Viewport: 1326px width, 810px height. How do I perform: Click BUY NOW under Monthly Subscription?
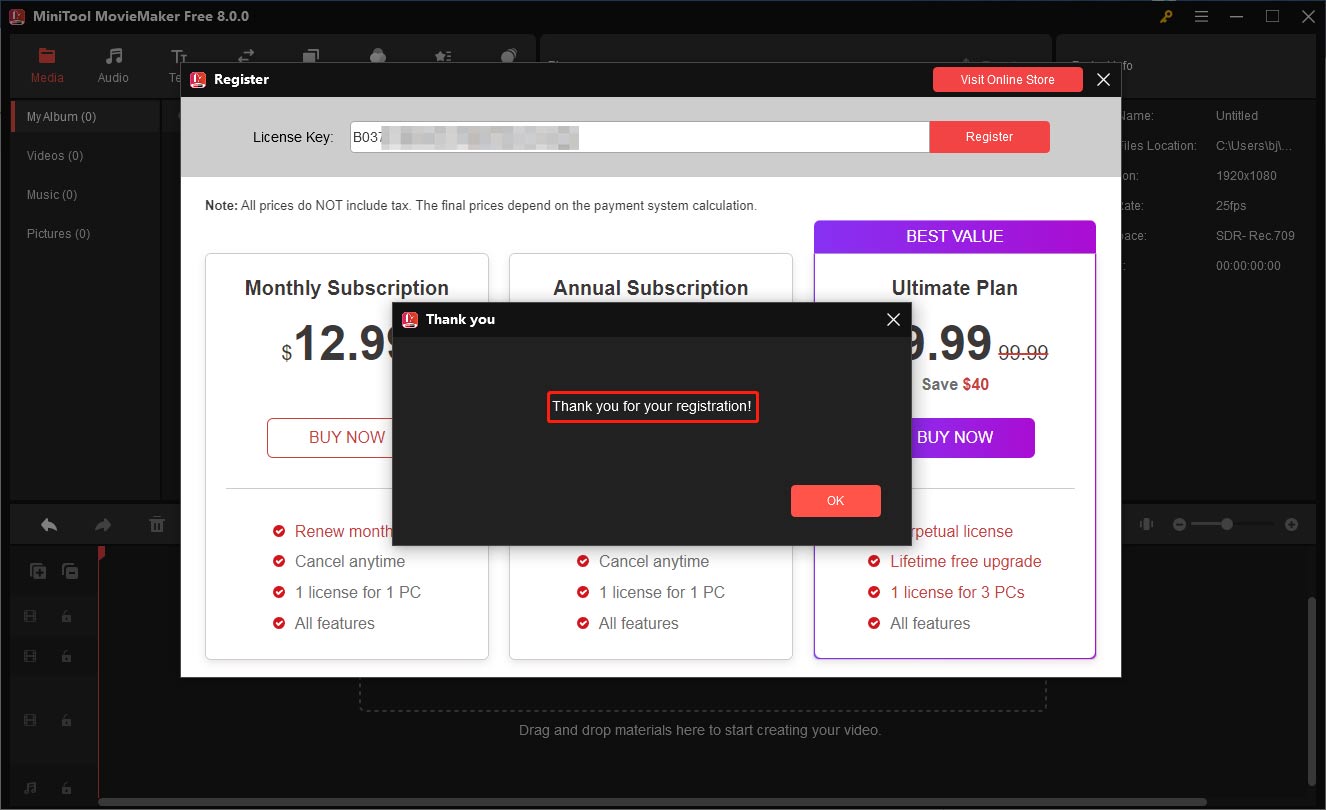point(330,438)
